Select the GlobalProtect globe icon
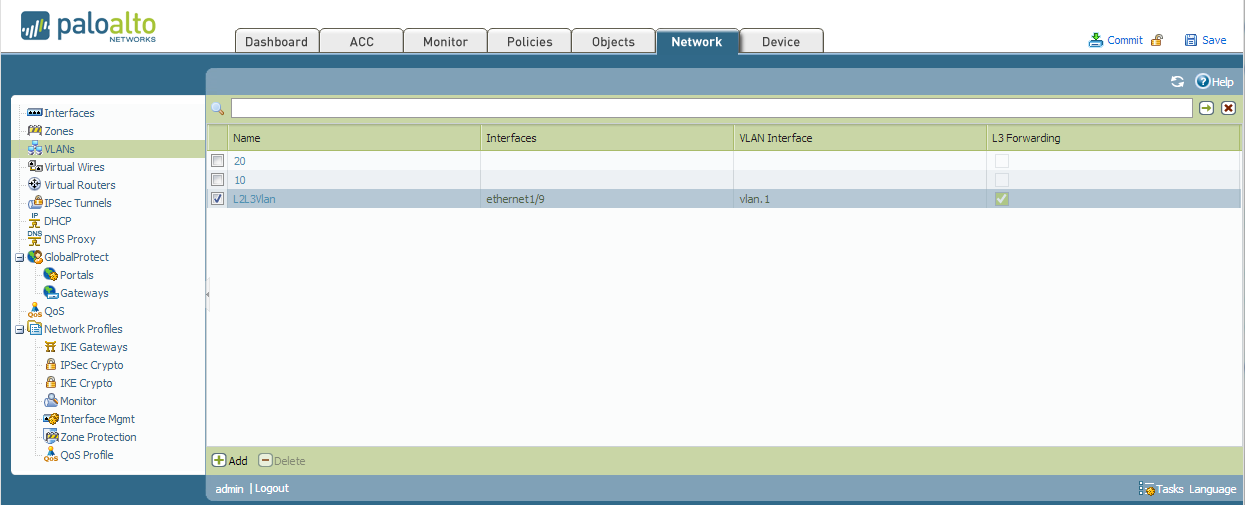The width and height of the screenshot is (1245, 505). [x=35, y=257]
